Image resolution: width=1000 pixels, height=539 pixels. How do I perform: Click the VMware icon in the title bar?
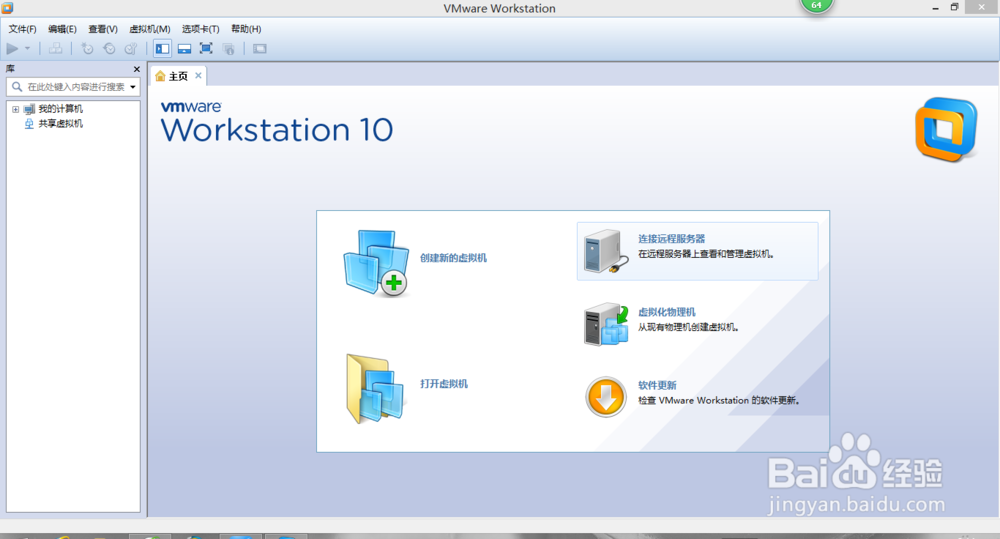[x=8, y=8]
